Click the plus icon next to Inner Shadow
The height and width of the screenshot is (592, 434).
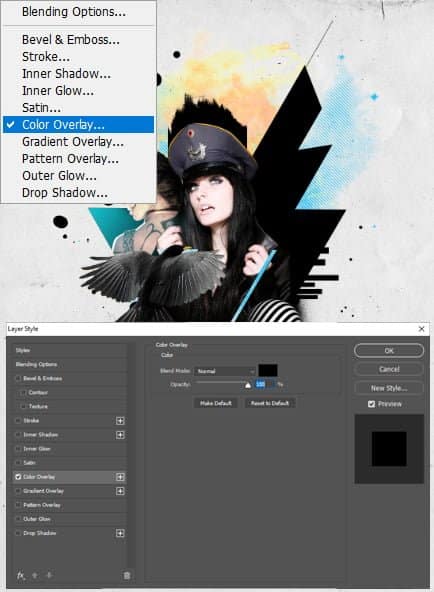point(120,435)
